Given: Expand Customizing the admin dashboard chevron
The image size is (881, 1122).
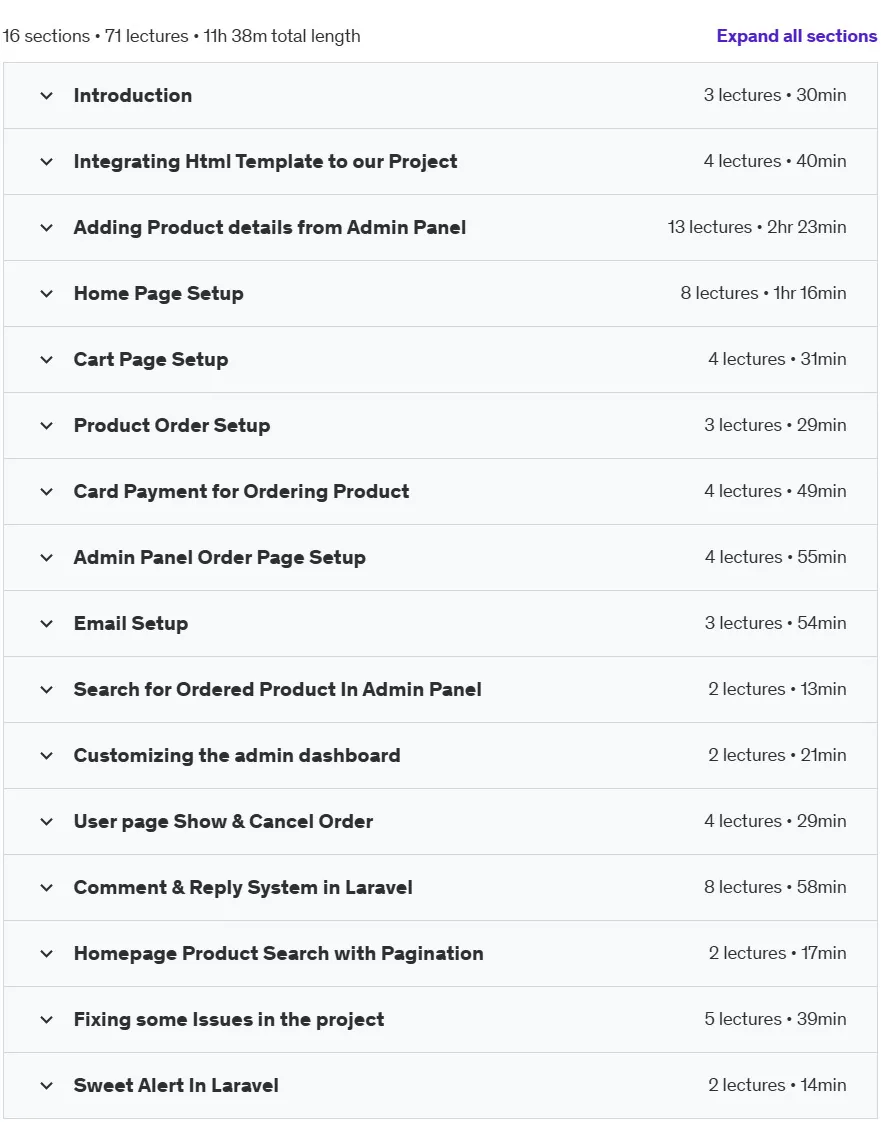Looking at the screenshot, I should (x=47, y=756).
